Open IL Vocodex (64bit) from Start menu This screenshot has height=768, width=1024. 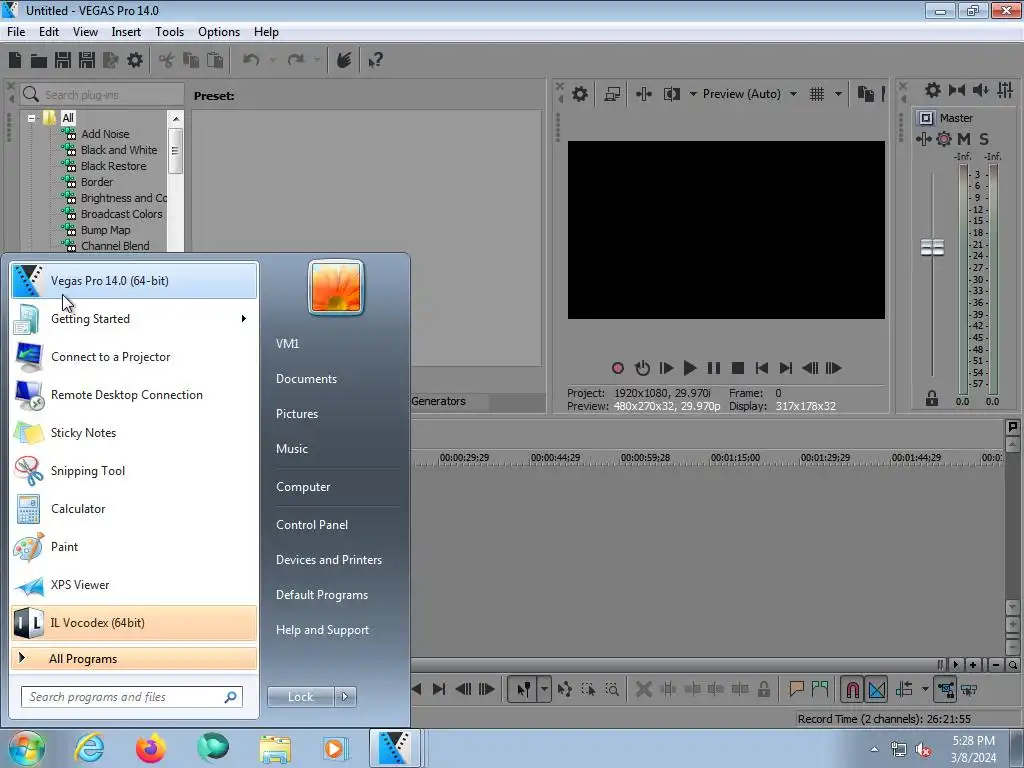pos(134,623)
